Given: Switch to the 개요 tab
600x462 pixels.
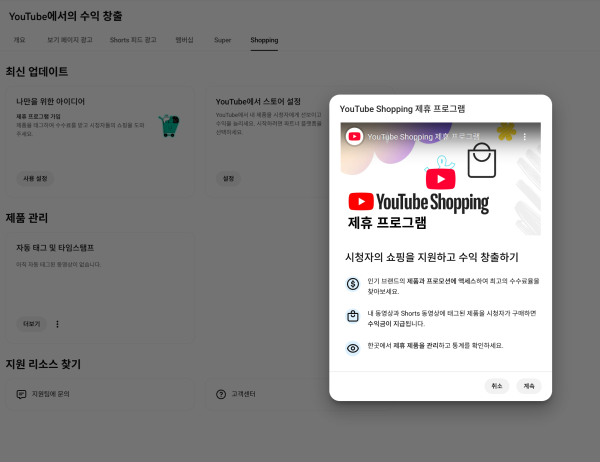Looking at the screenshot, I should pyautogui.click(x=20, y=41).
